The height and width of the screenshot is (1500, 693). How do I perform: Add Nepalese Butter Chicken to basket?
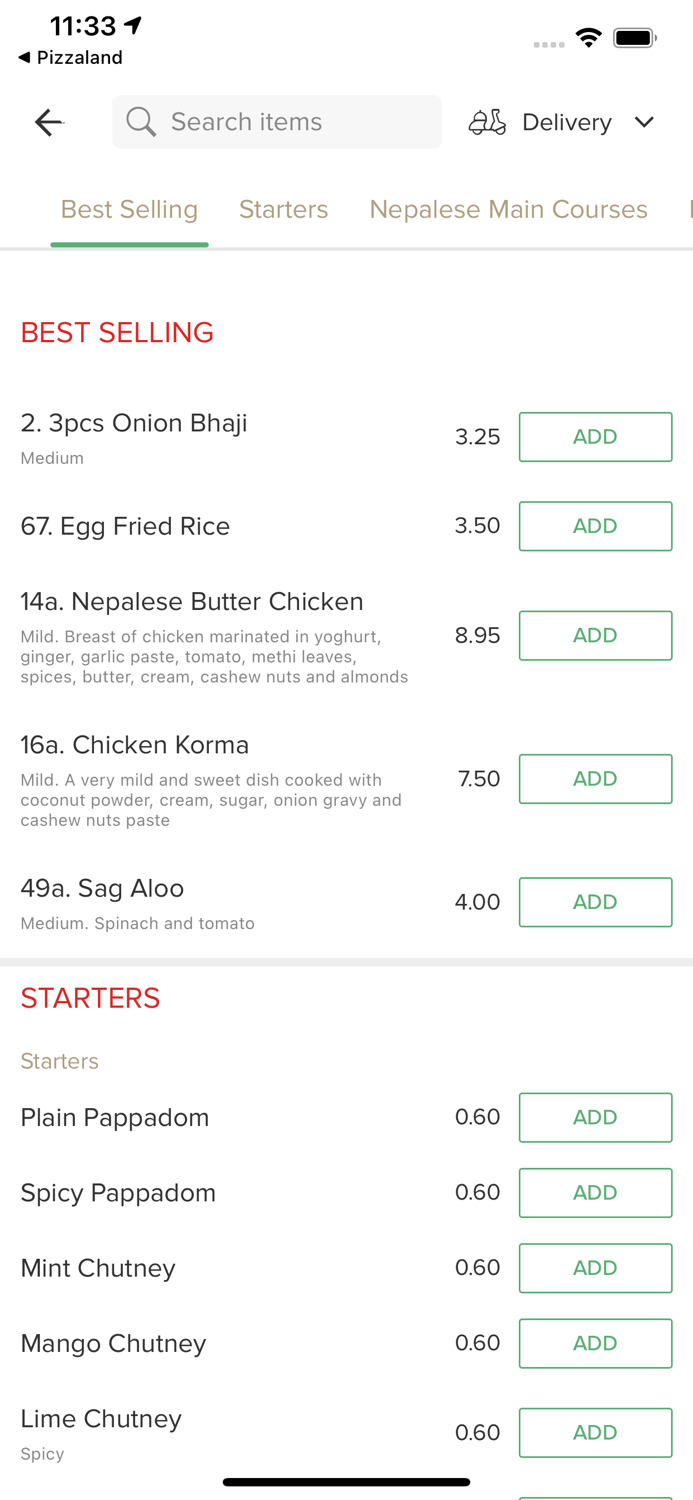click(595, 635)
